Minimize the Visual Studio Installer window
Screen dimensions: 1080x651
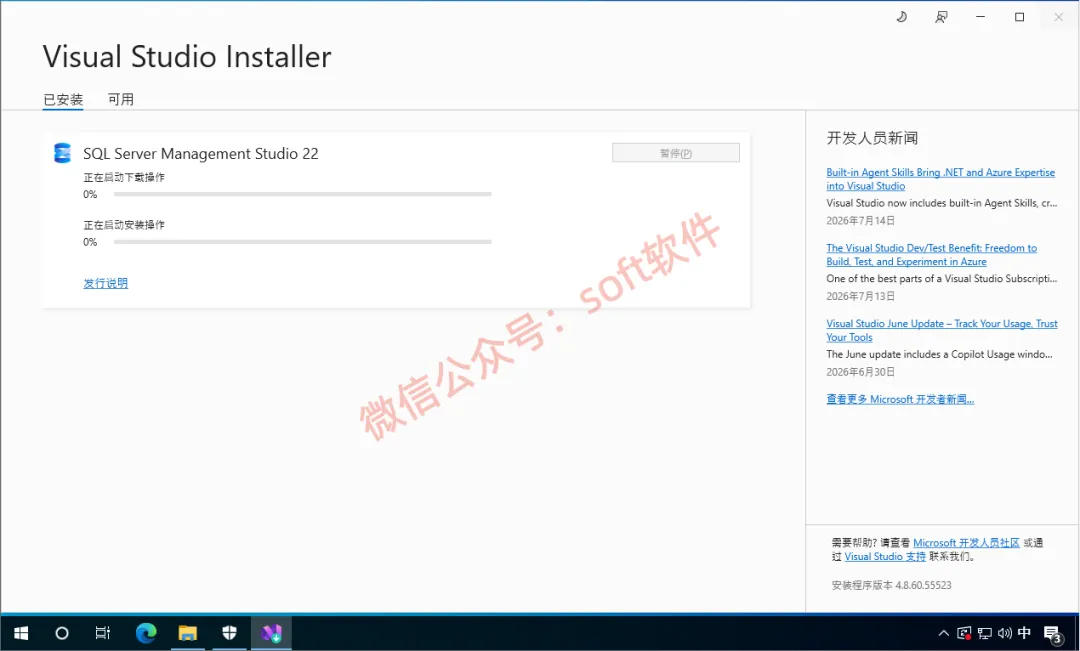pos(980,17)
